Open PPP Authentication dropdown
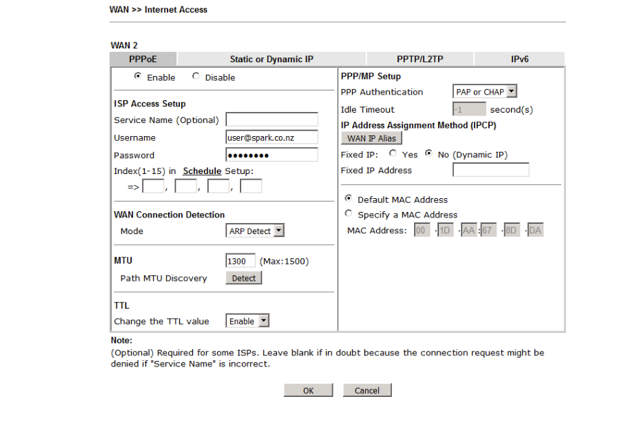Image resolution: width=640 pixels, height=437 pixels. [485, 92]
